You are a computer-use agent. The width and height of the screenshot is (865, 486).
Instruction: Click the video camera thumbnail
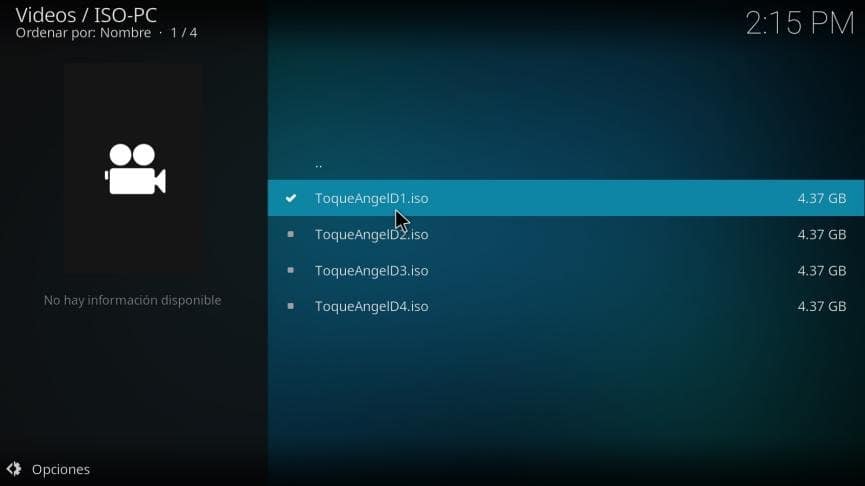tap(133, 169)
